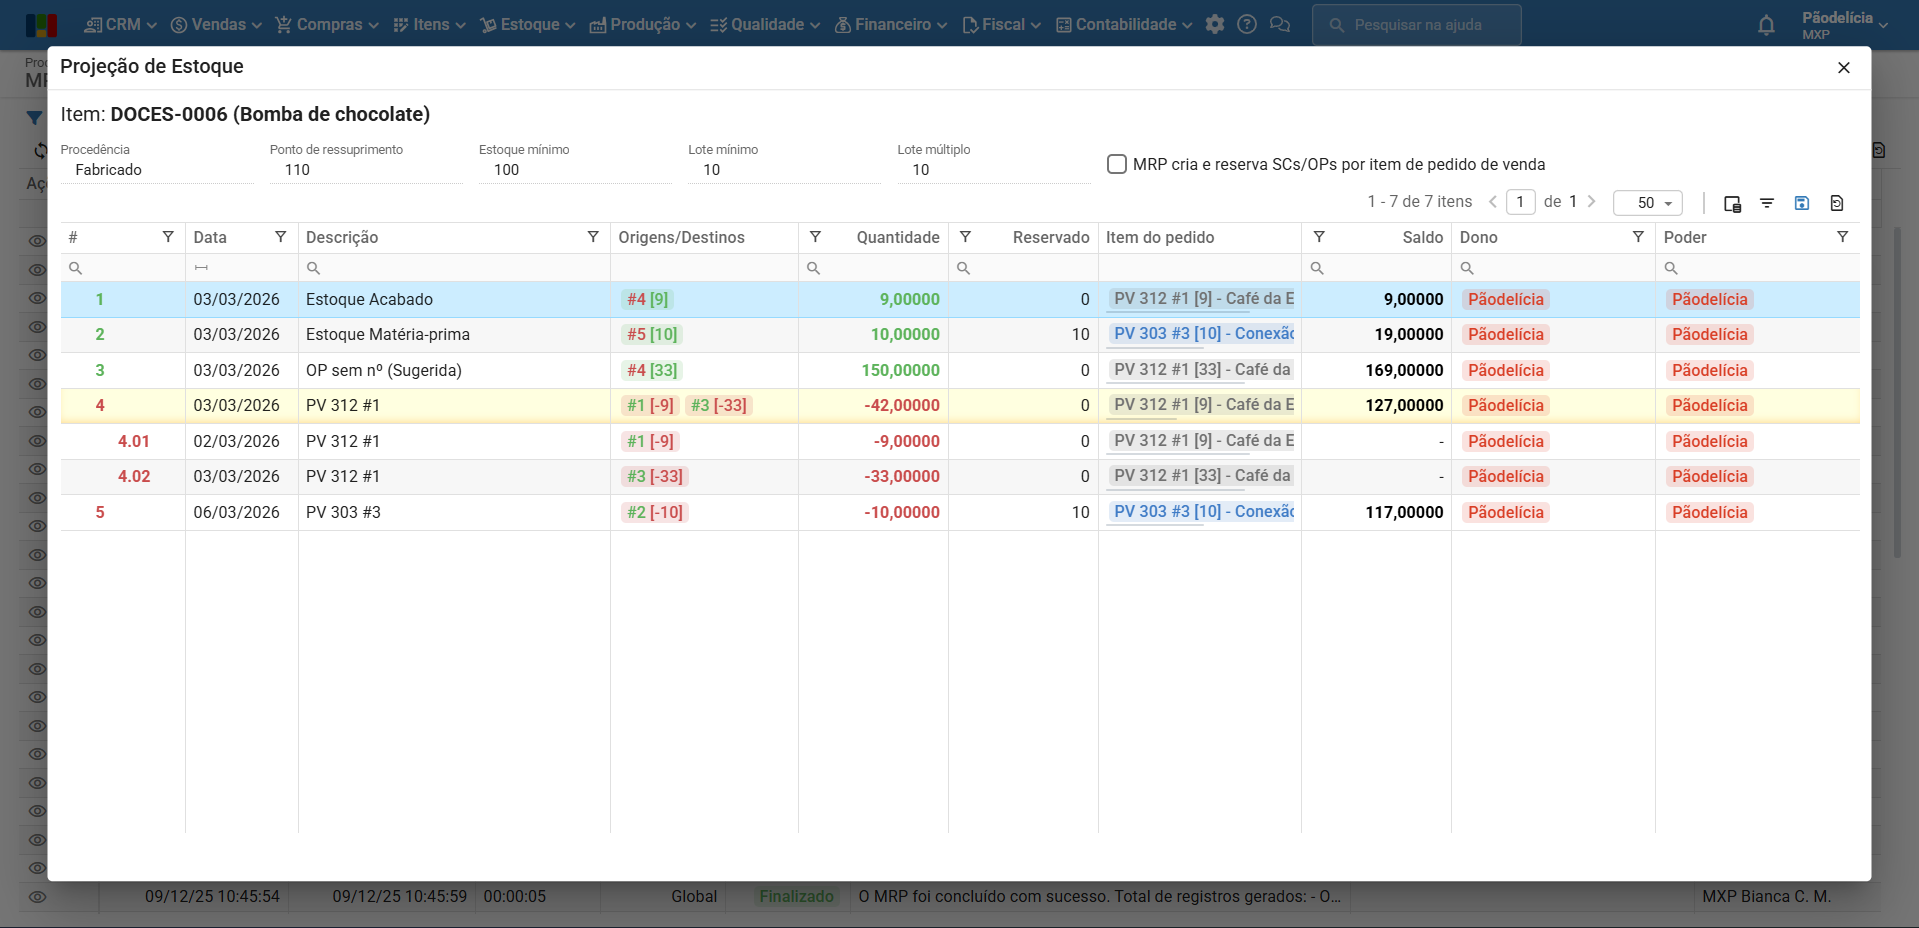The image size is (1919, 928).
Task: Open the settings gear in top bar
Action: [x=1215, y=25]
